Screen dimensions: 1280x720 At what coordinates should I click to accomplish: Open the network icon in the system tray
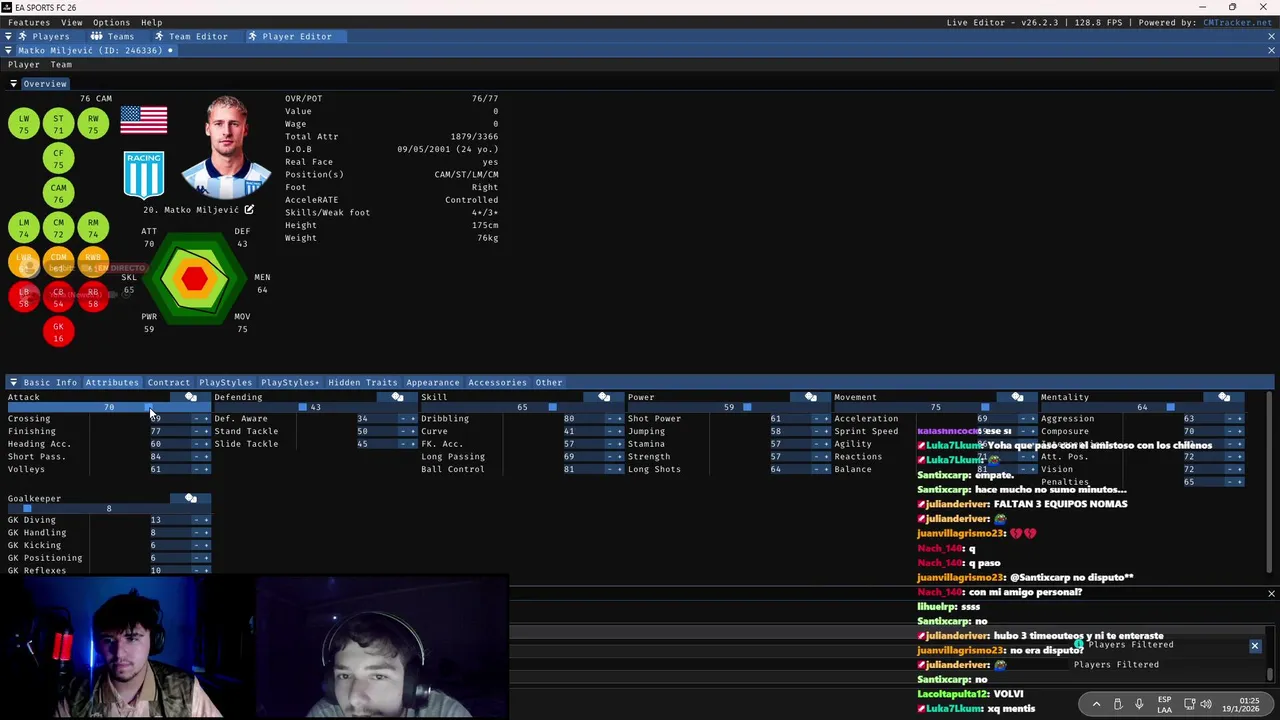(x=1189, y=704)
